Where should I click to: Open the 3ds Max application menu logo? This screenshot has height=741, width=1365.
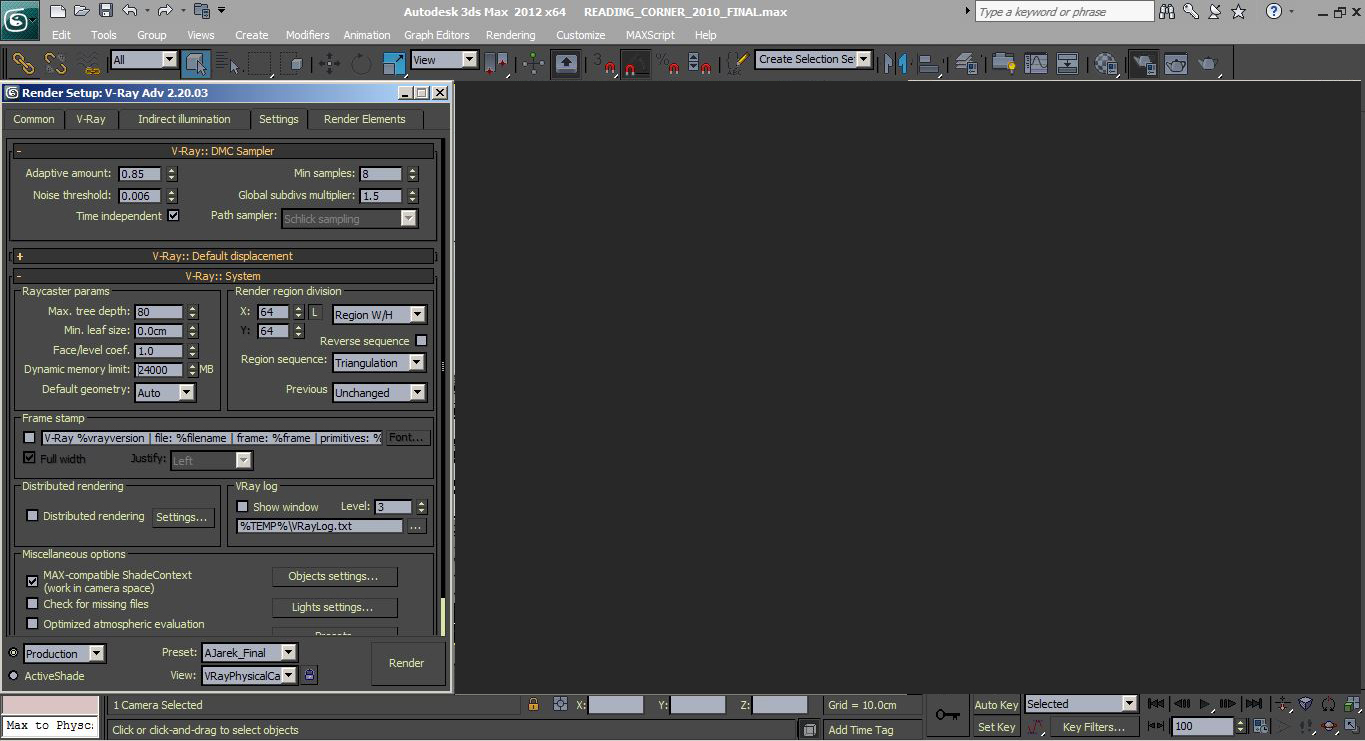pos(19,18)
